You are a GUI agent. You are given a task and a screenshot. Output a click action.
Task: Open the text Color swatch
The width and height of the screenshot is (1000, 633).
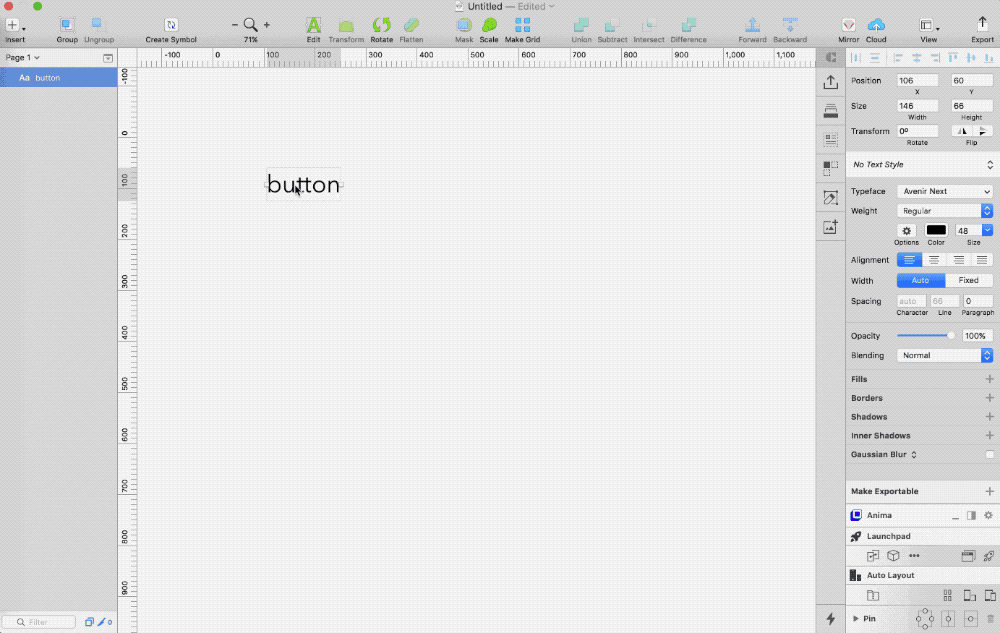936,230
